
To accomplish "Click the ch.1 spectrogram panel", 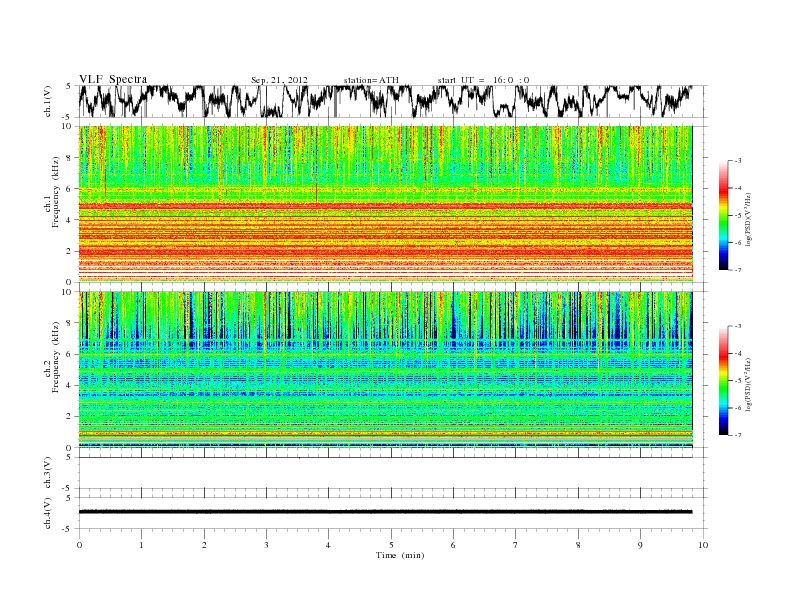I will [385, 204].
